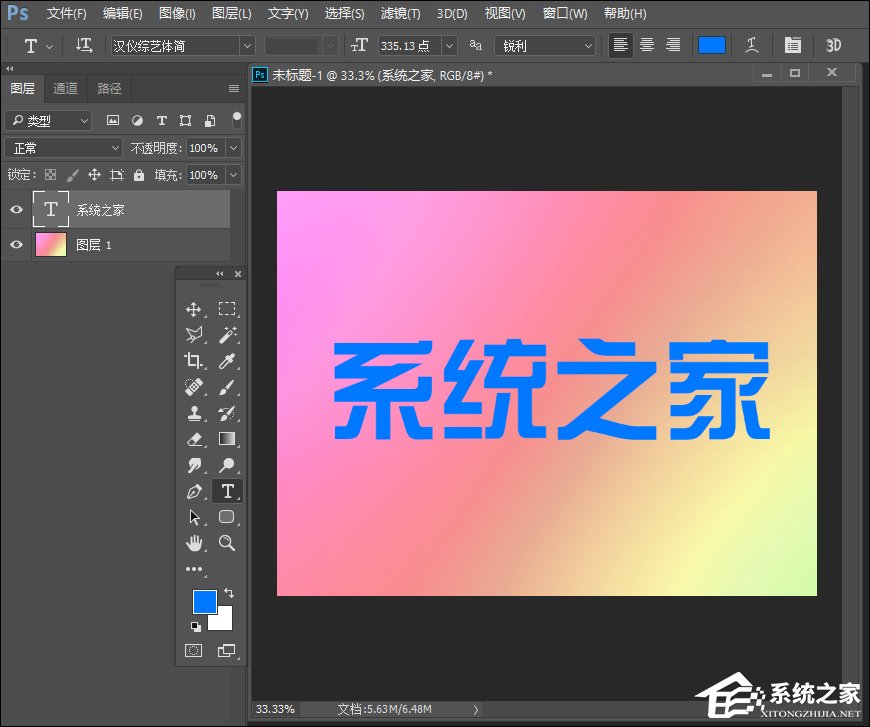Activate the Zoom tool
870x727 pixels.
coord(227,543)
